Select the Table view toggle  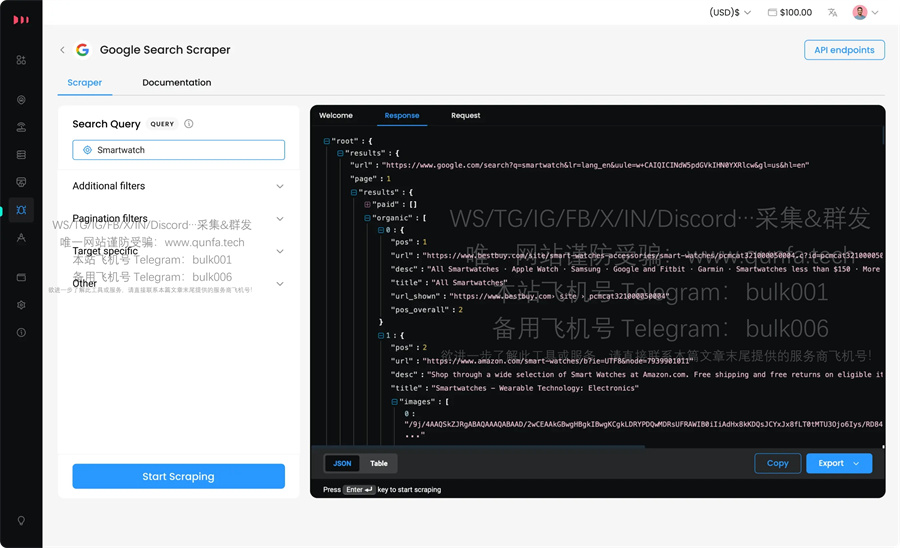(x=379, y=464)
